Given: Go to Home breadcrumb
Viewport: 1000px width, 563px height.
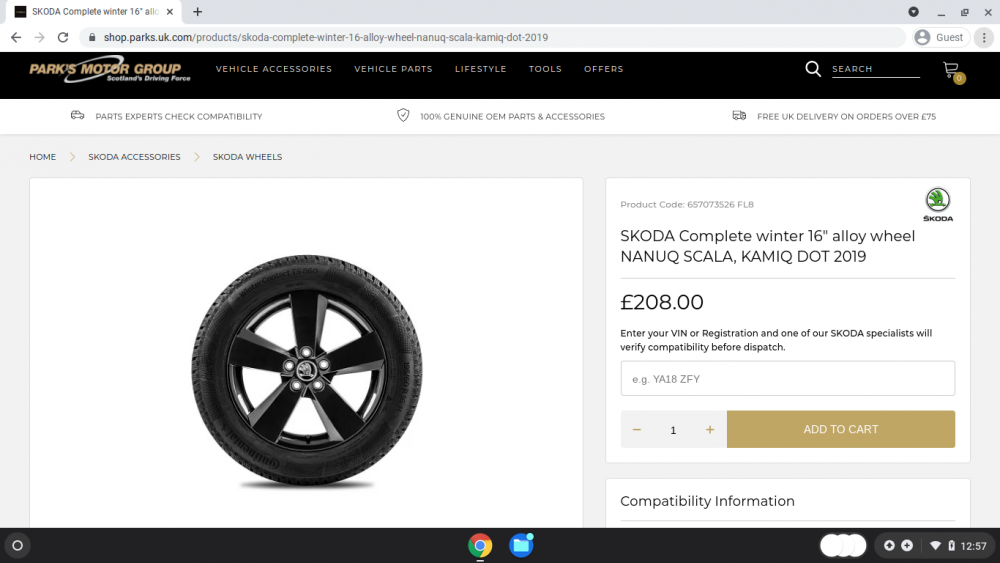Looking at the screenshot, I should [43, 157].
